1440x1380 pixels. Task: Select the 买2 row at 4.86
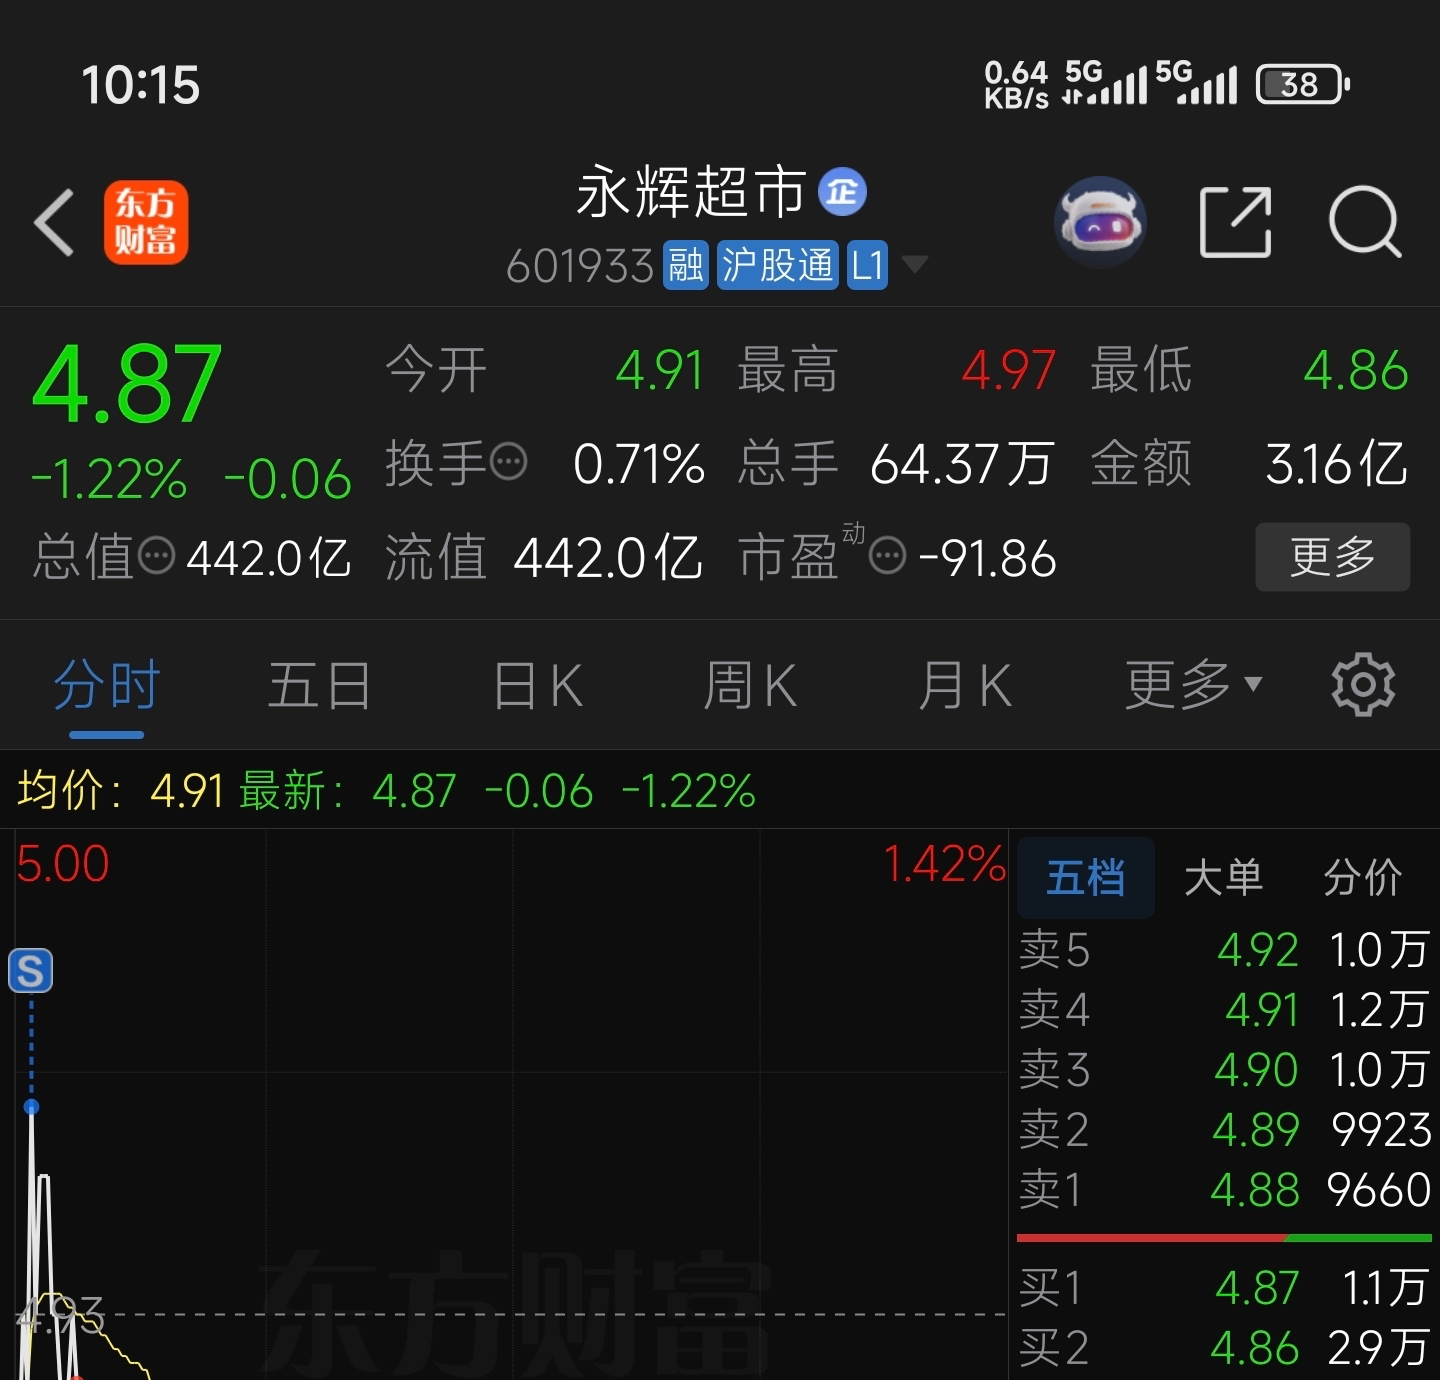click(x=1225, y=1348)
